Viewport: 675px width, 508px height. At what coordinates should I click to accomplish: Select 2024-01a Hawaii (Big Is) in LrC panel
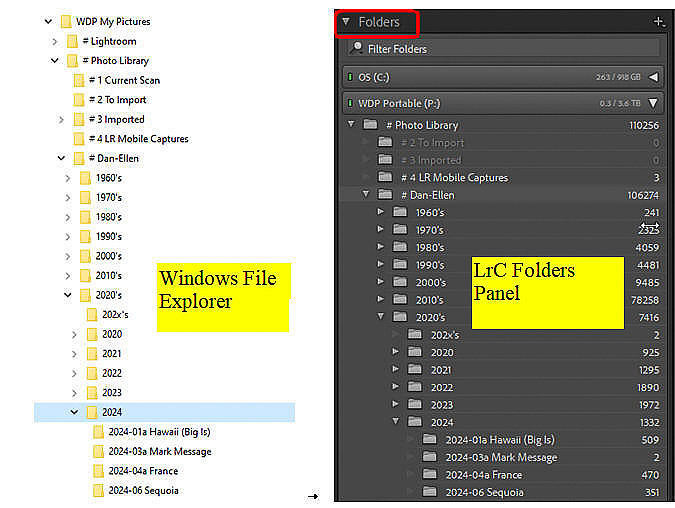[500, 440]
